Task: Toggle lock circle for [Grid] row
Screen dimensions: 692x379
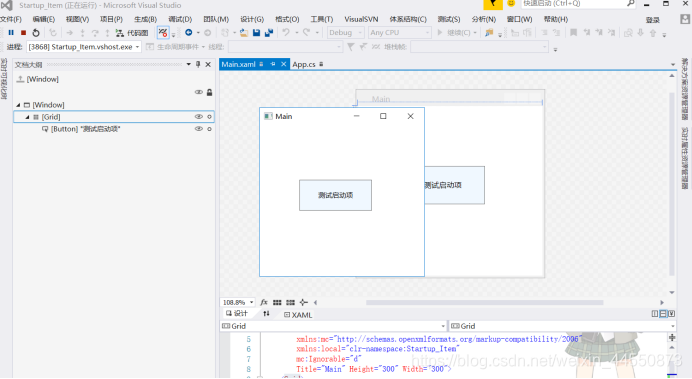Action: click(210, 117)
